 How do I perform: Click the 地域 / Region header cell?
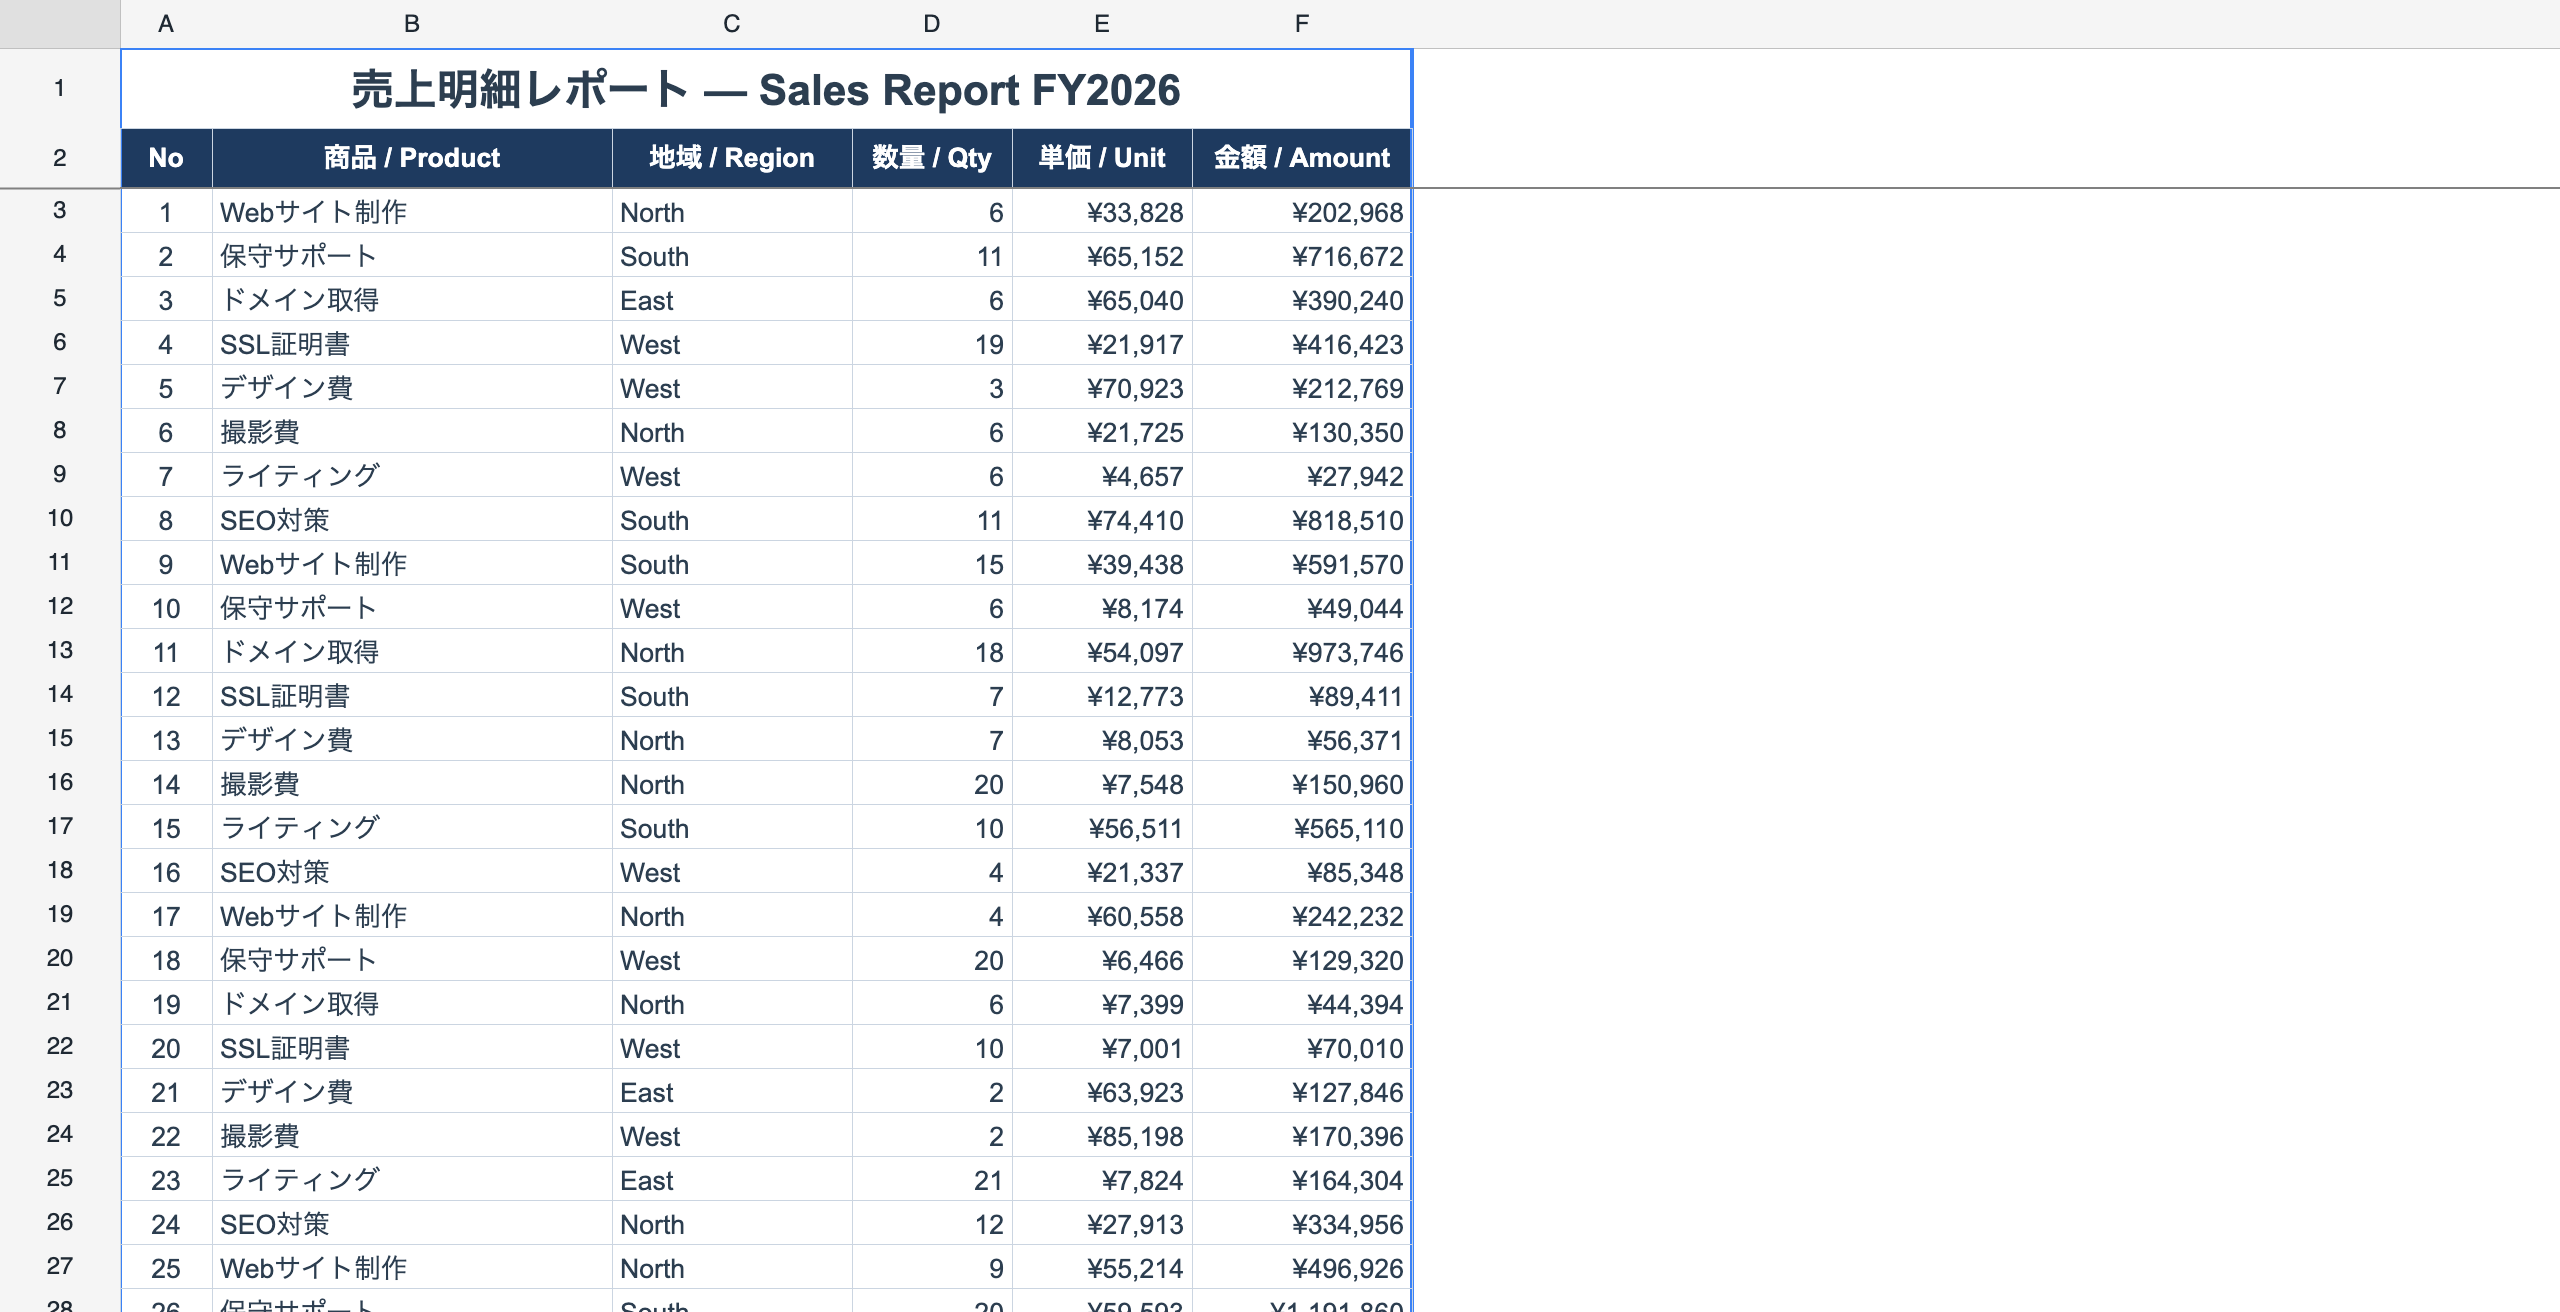[x=732, y=158]
